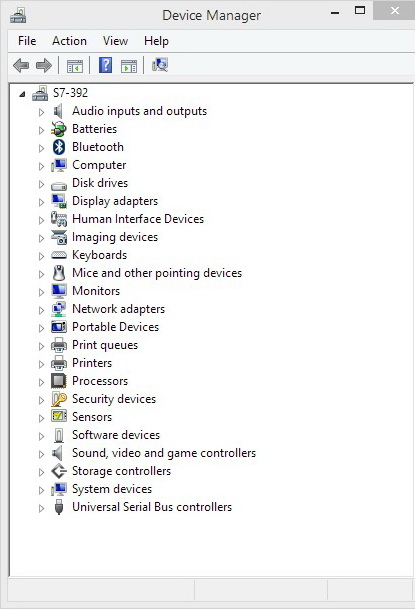The height and width of the screenshot is (609, 415).
Task: Open the Action menu
Action: 69,41
